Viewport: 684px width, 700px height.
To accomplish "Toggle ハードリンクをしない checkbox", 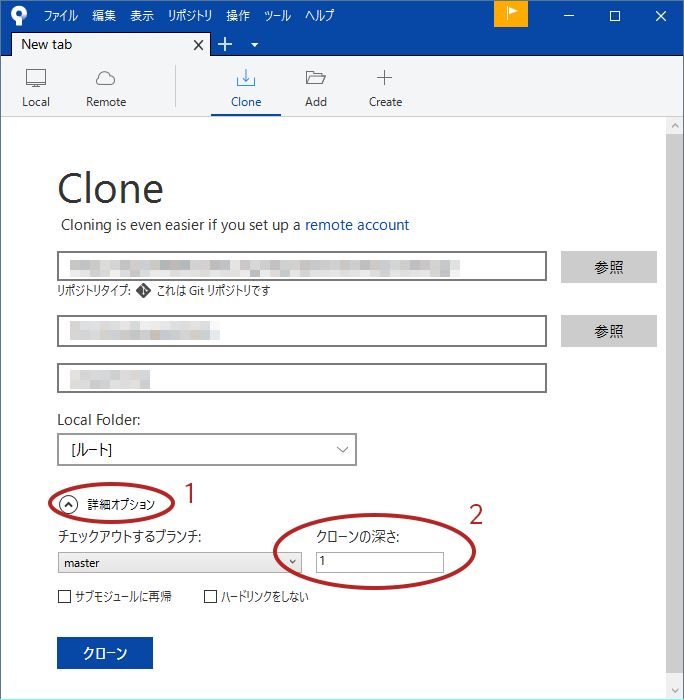I will [x=211, y=597].
